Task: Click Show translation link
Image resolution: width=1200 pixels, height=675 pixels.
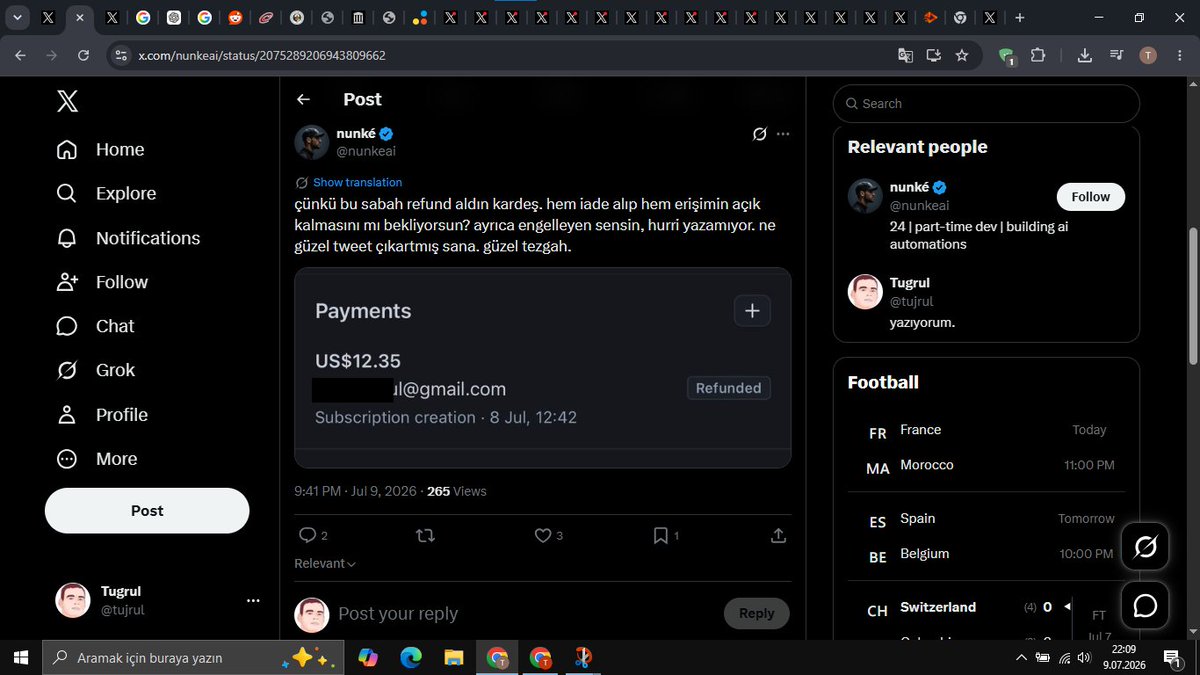Action: click(357, 182)
